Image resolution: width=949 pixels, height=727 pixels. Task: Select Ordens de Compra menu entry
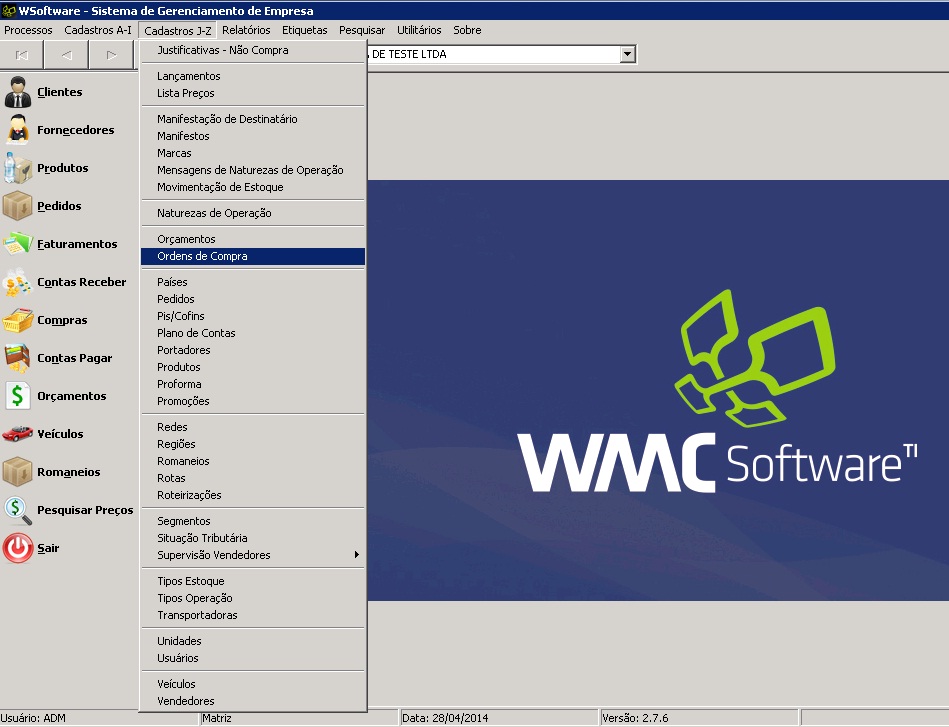click(202, 256)
